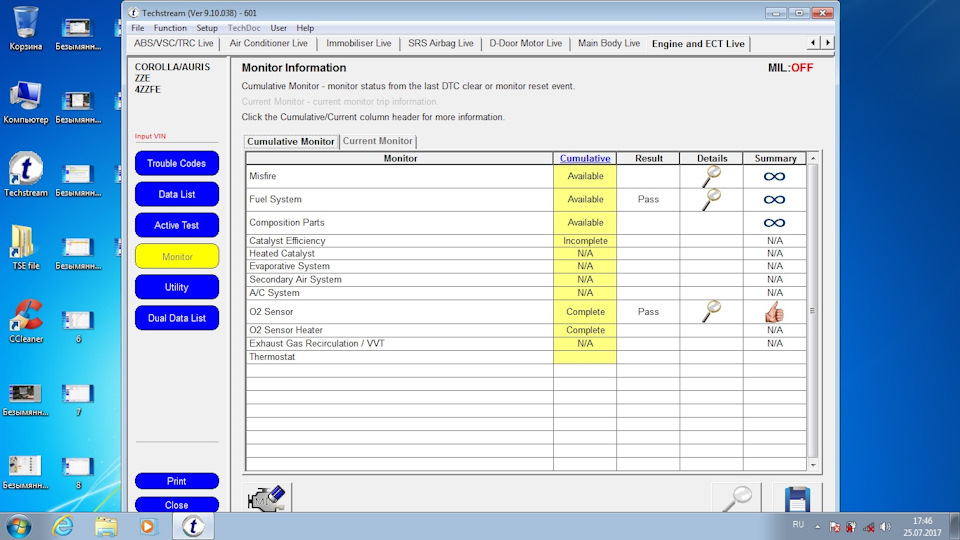This screenshot has height=540, width=960.
Task: Open TSE file folder on desktop
Action: click(x=26, y=247)
